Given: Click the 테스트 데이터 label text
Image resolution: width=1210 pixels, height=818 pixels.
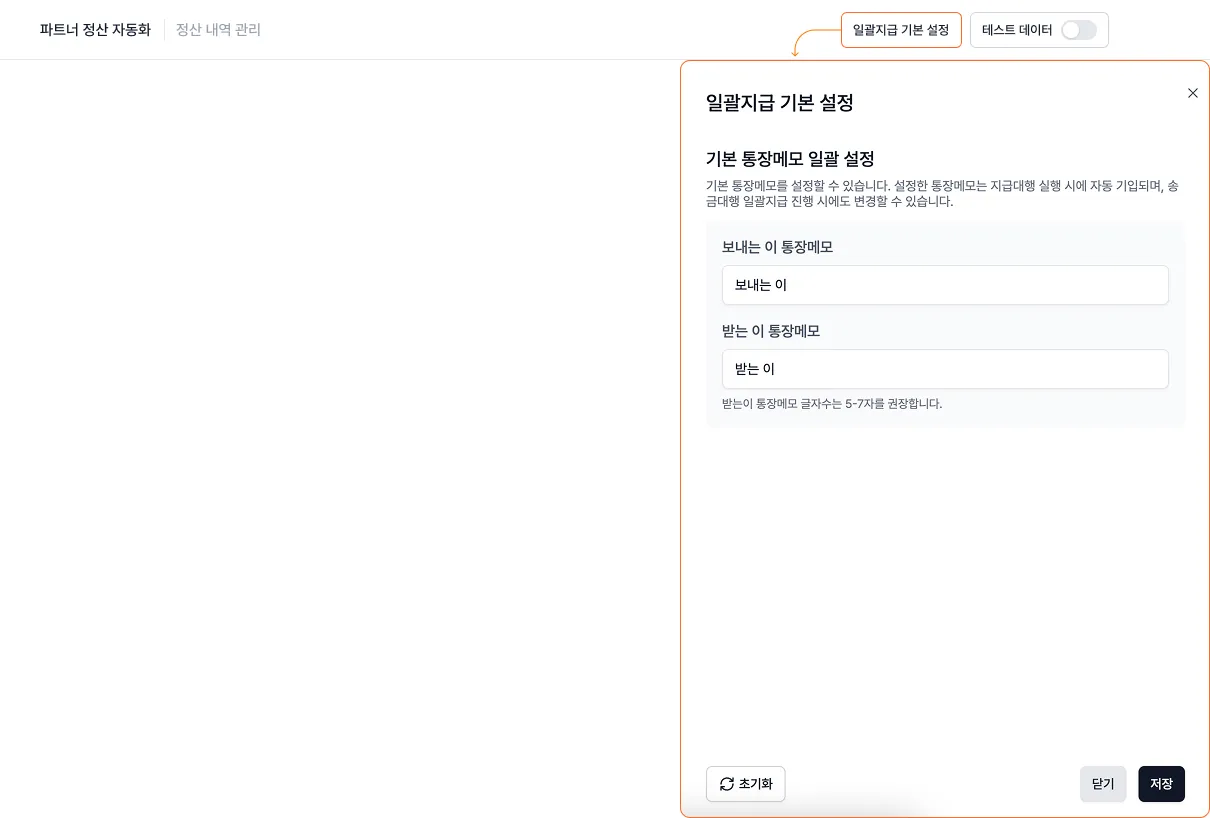Looking at the screenshot, I should pyautogui.click(x=1017, y=30).
